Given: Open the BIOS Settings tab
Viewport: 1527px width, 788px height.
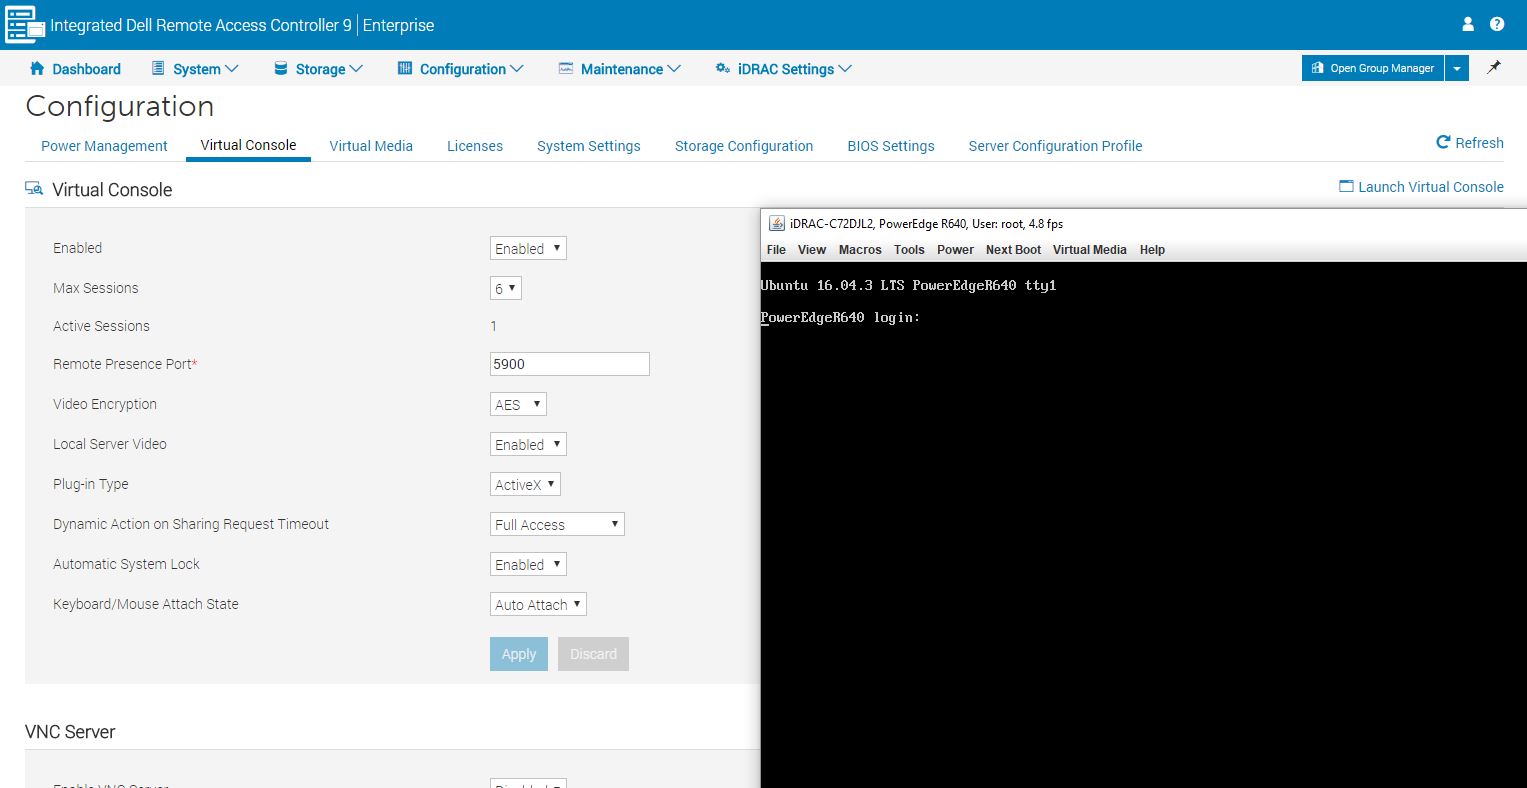Looking at the screenshot, I should click(x=891, y=146).
